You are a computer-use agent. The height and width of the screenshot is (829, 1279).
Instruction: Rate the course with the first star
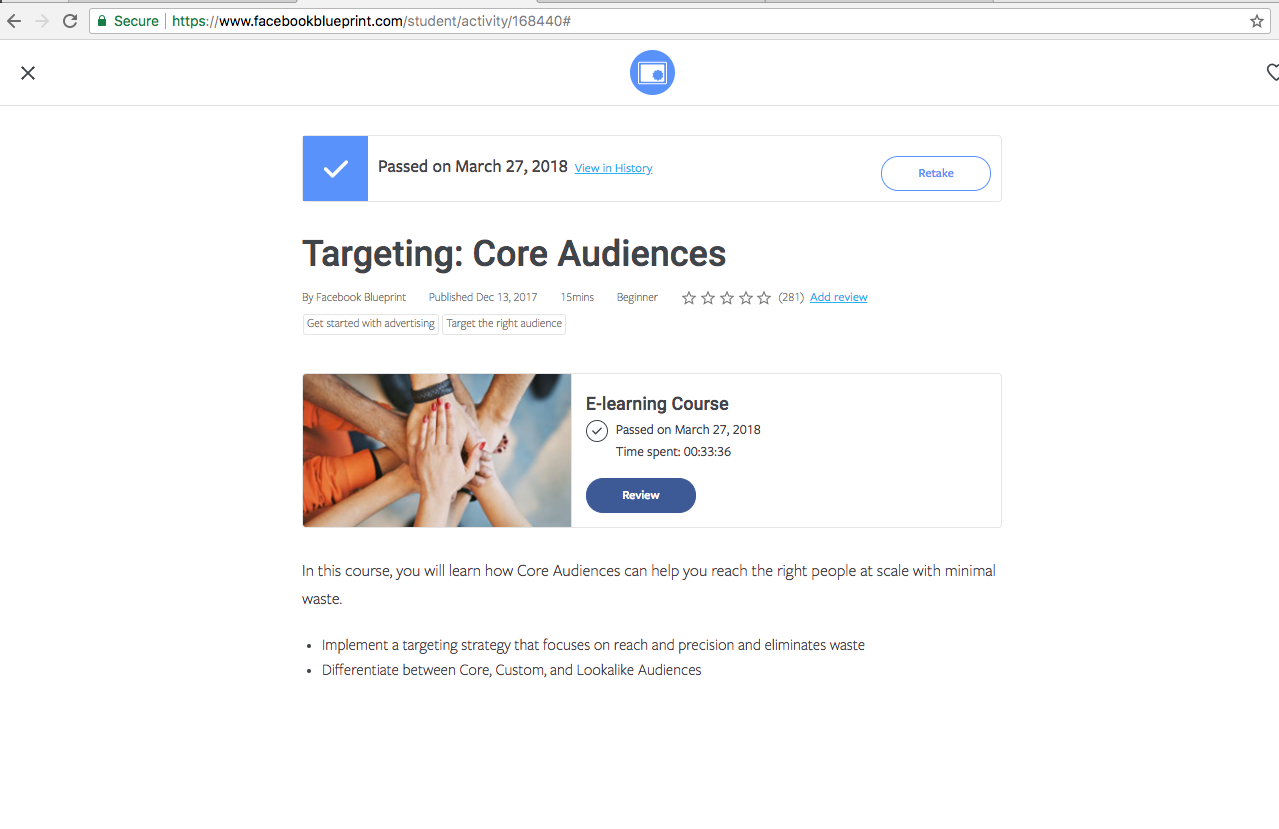689,297
